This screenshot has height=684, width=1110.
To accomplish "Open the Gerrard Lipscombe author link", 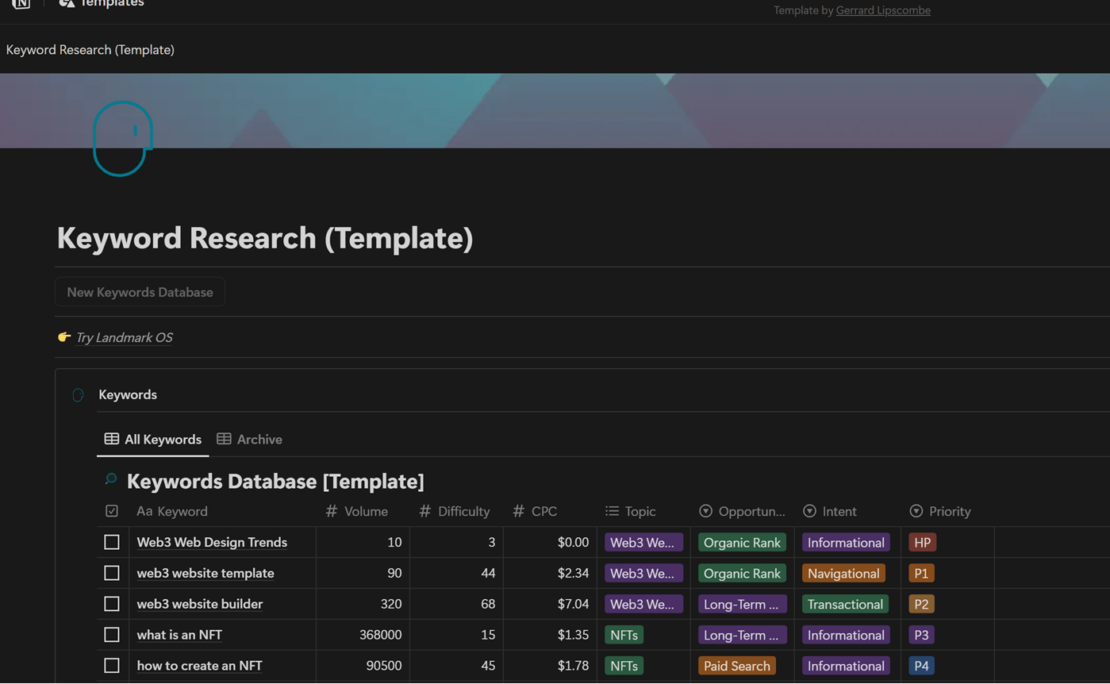I will coord(882,10).
